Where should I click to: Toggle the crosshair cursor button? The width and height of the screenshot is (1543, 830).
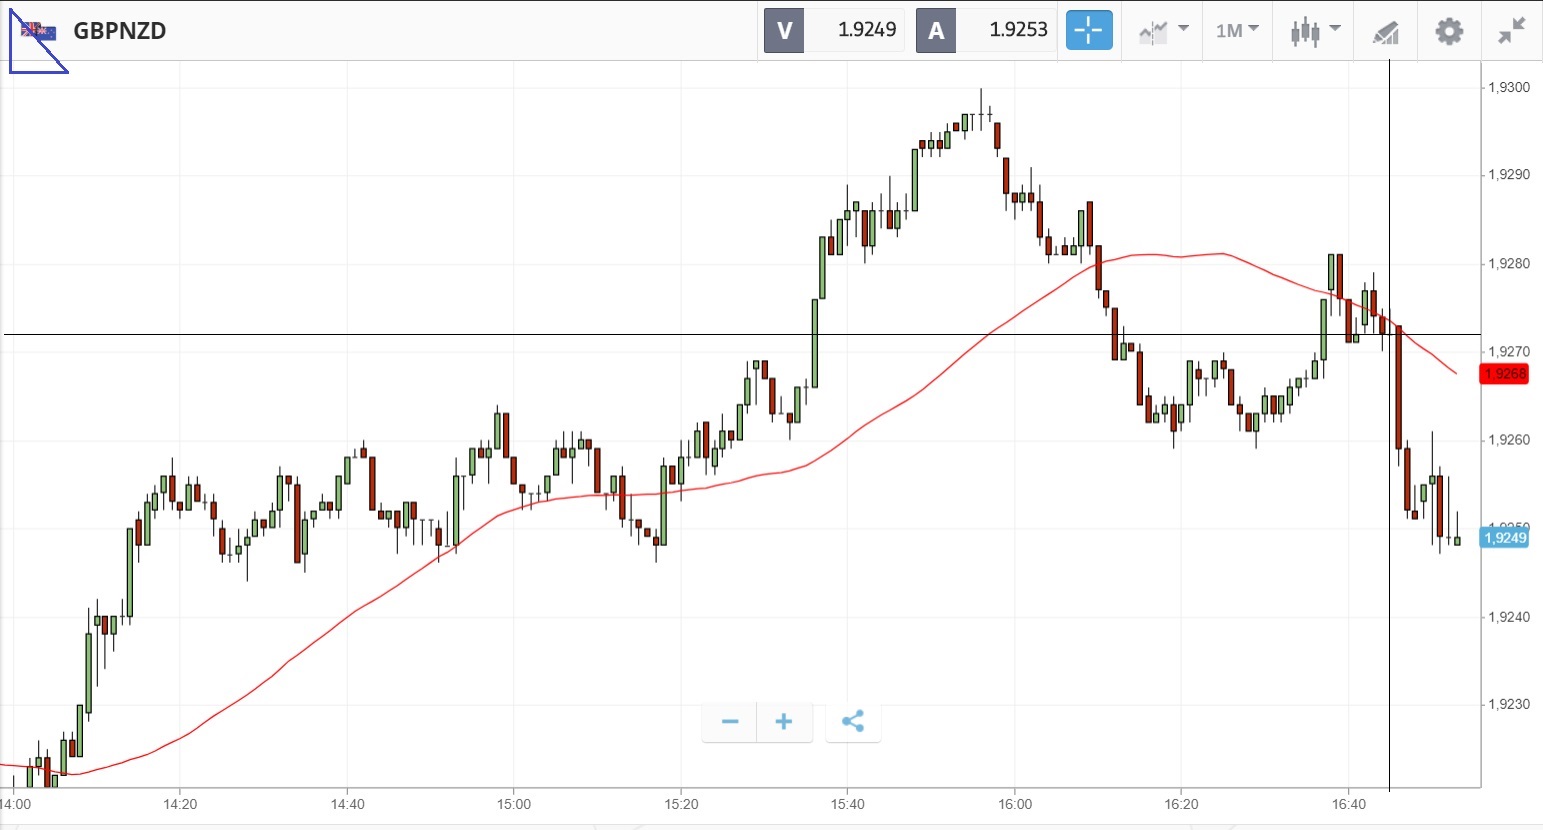pyautogui.click(x=1089, y=30)
